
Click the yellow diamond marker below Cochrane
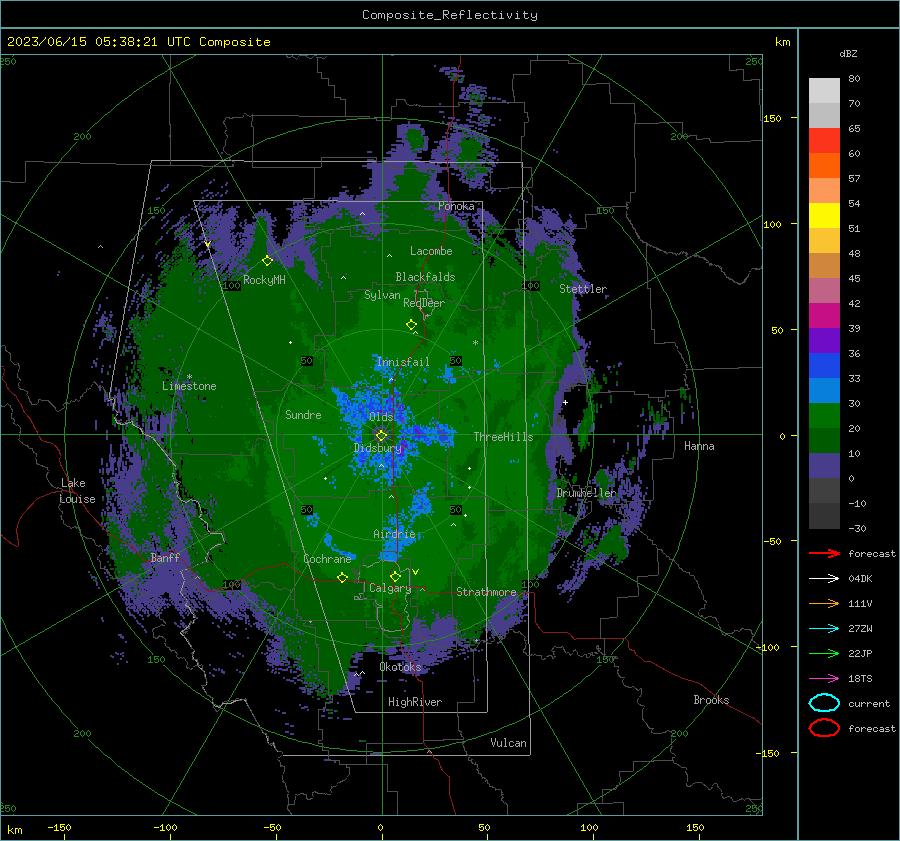tap(342, 578)
